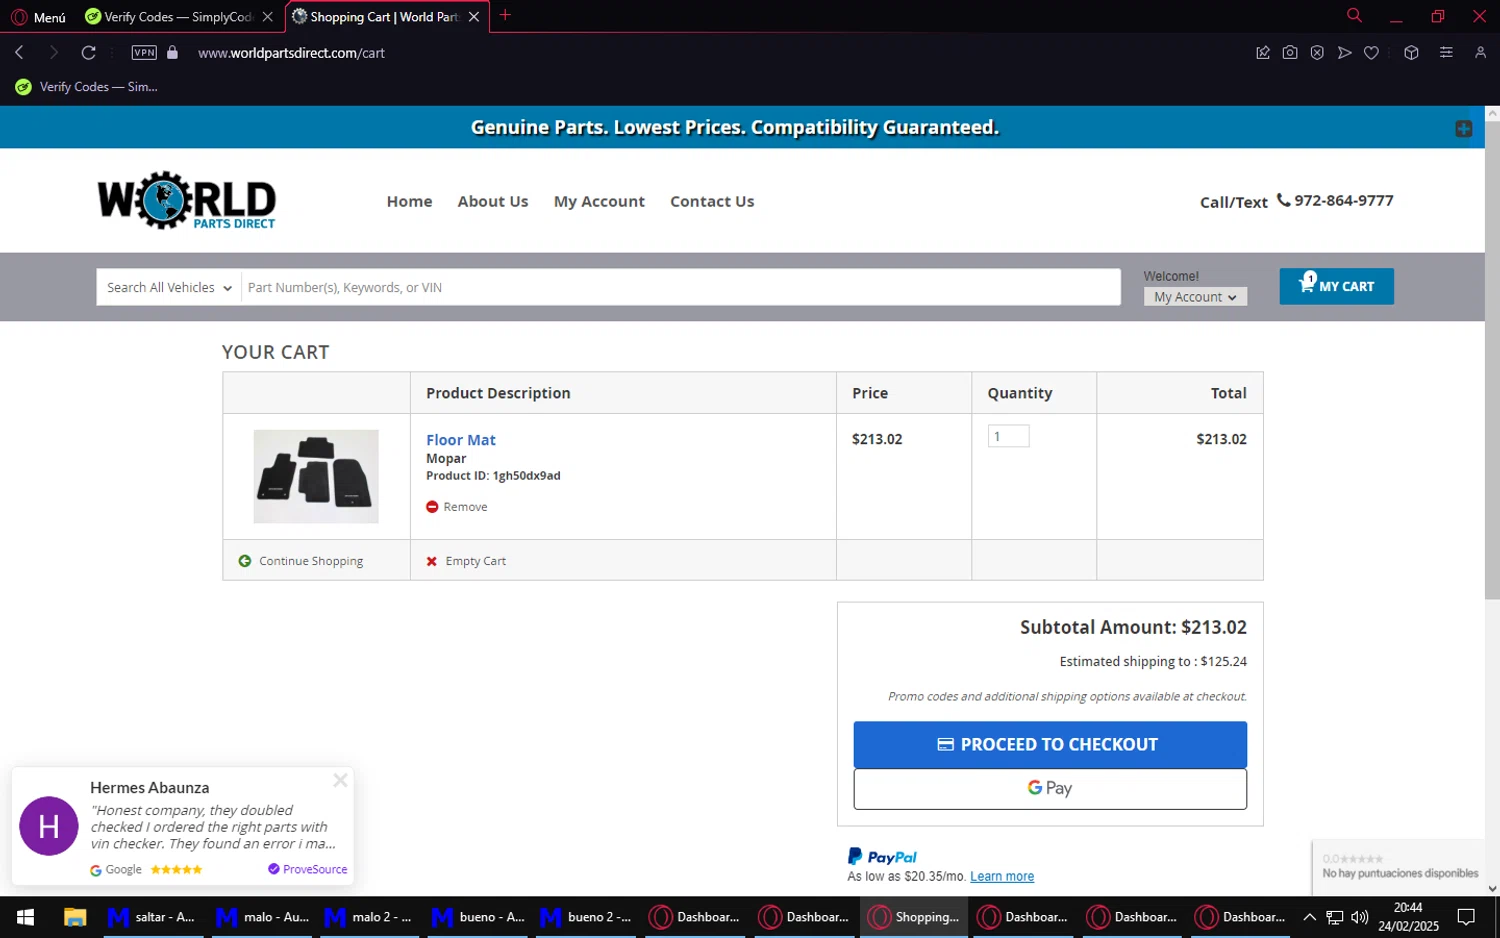The width and height of the screenshot is (1500, 938).
Task: Reload the current page
Action: (x=89, y=52)
